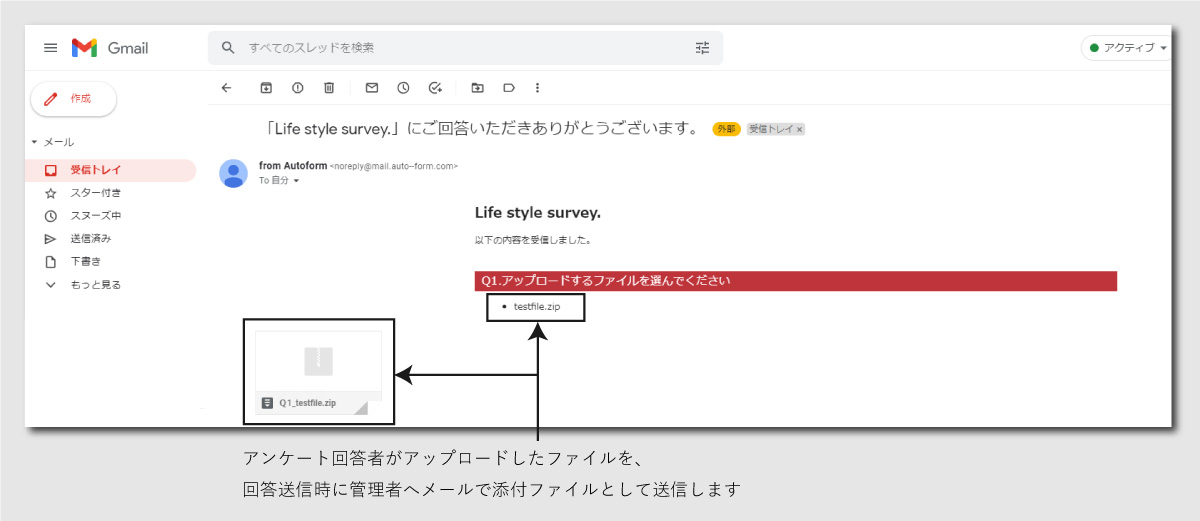The width and height of the screenshot is (1200, 521).
Task: Delete the email with the trash icon
Action: tap(329, 88)
